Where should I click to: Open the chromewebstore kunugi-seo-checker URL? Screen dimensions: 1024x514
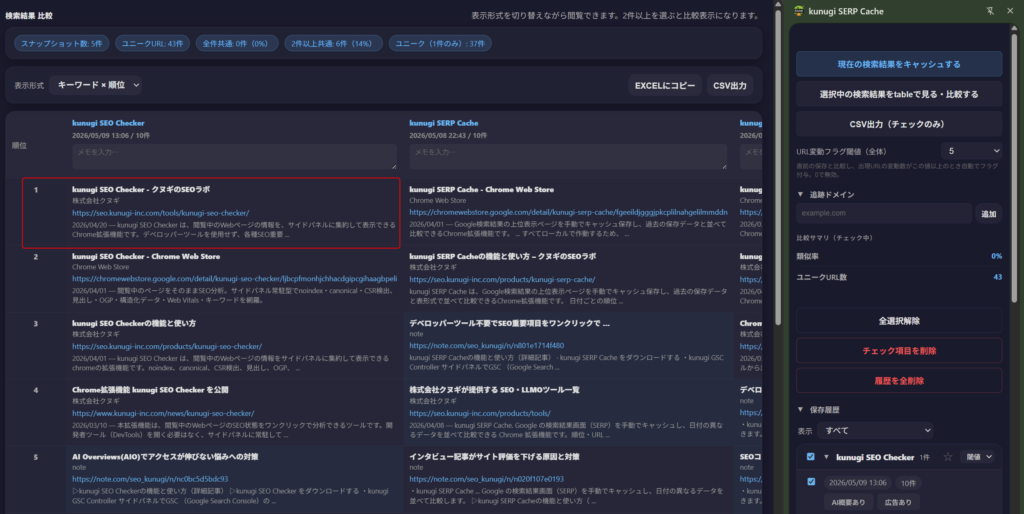[x=234, y=279]
